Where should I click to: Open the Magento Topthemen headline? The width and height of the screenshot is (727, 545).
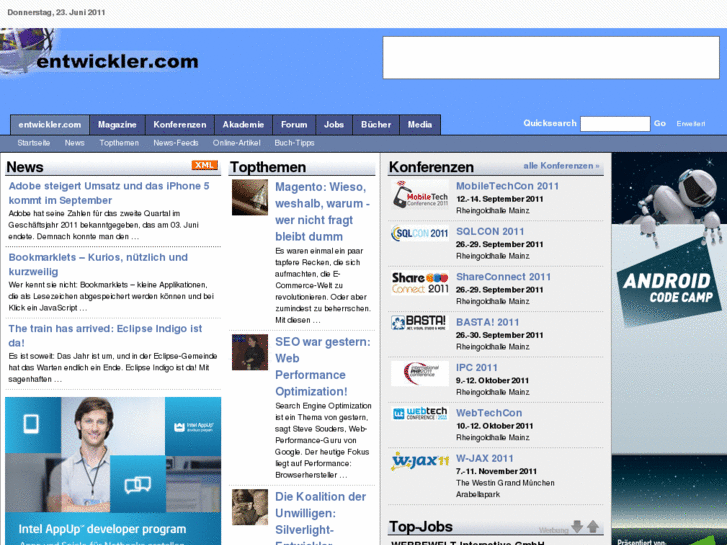point(323,212)
